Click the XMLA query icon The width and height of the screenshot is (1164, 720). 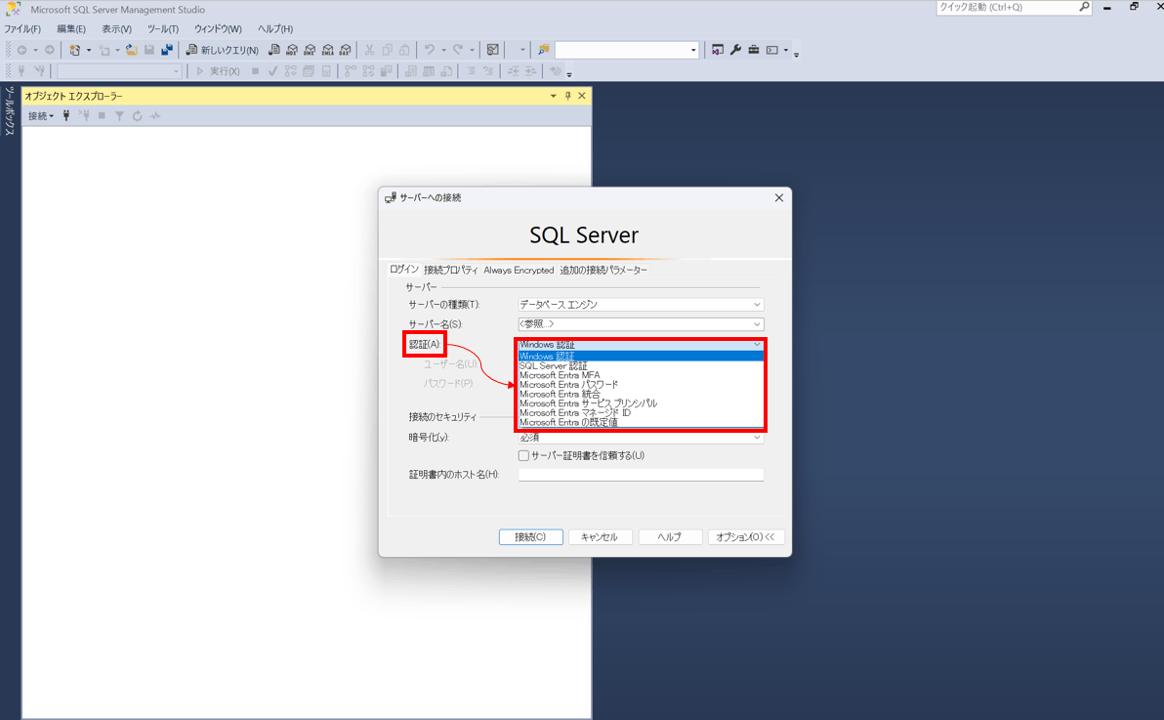point(327,50)
